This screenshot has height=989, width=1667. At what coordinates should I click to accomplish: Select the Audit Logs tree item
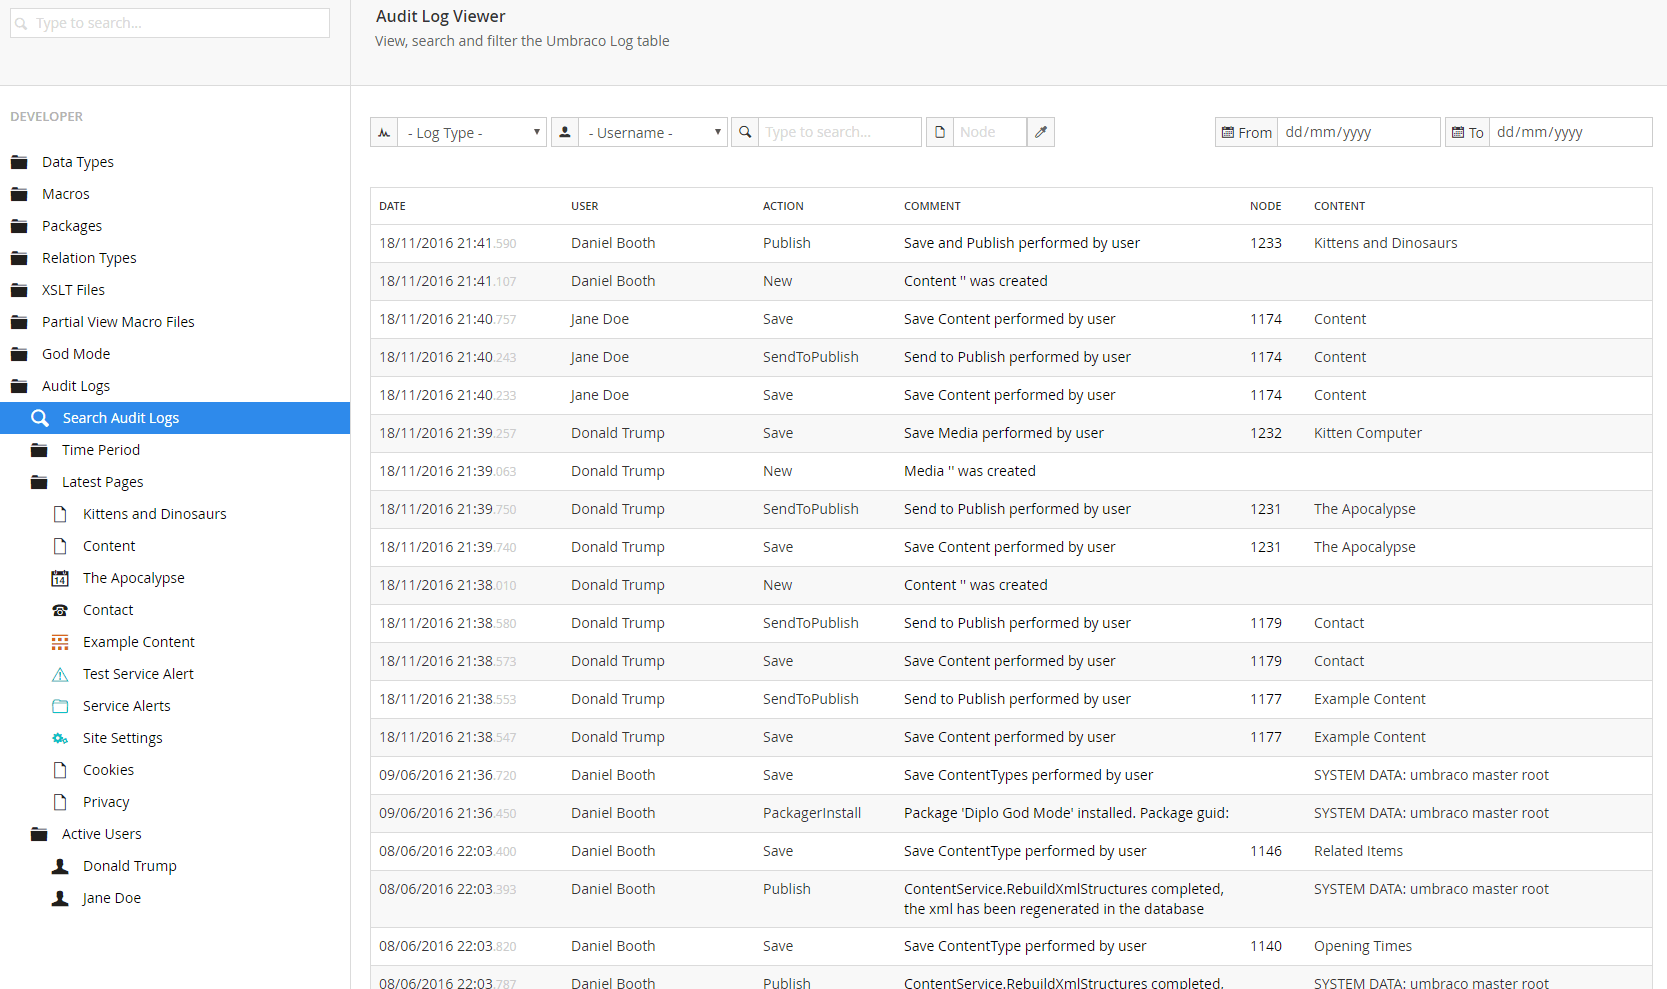point(76,386)
